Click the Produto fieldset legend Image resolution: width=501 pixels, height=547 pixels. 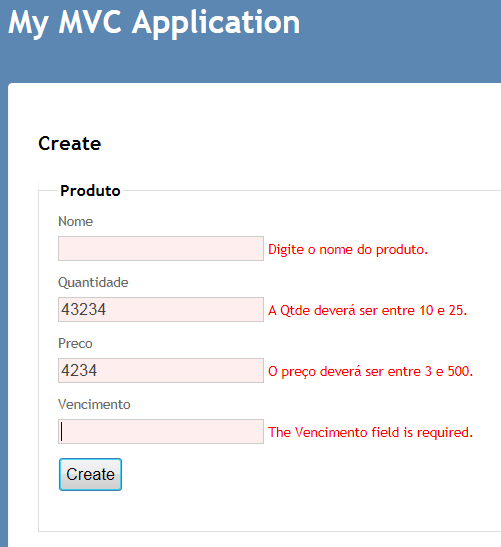point(90,191)
